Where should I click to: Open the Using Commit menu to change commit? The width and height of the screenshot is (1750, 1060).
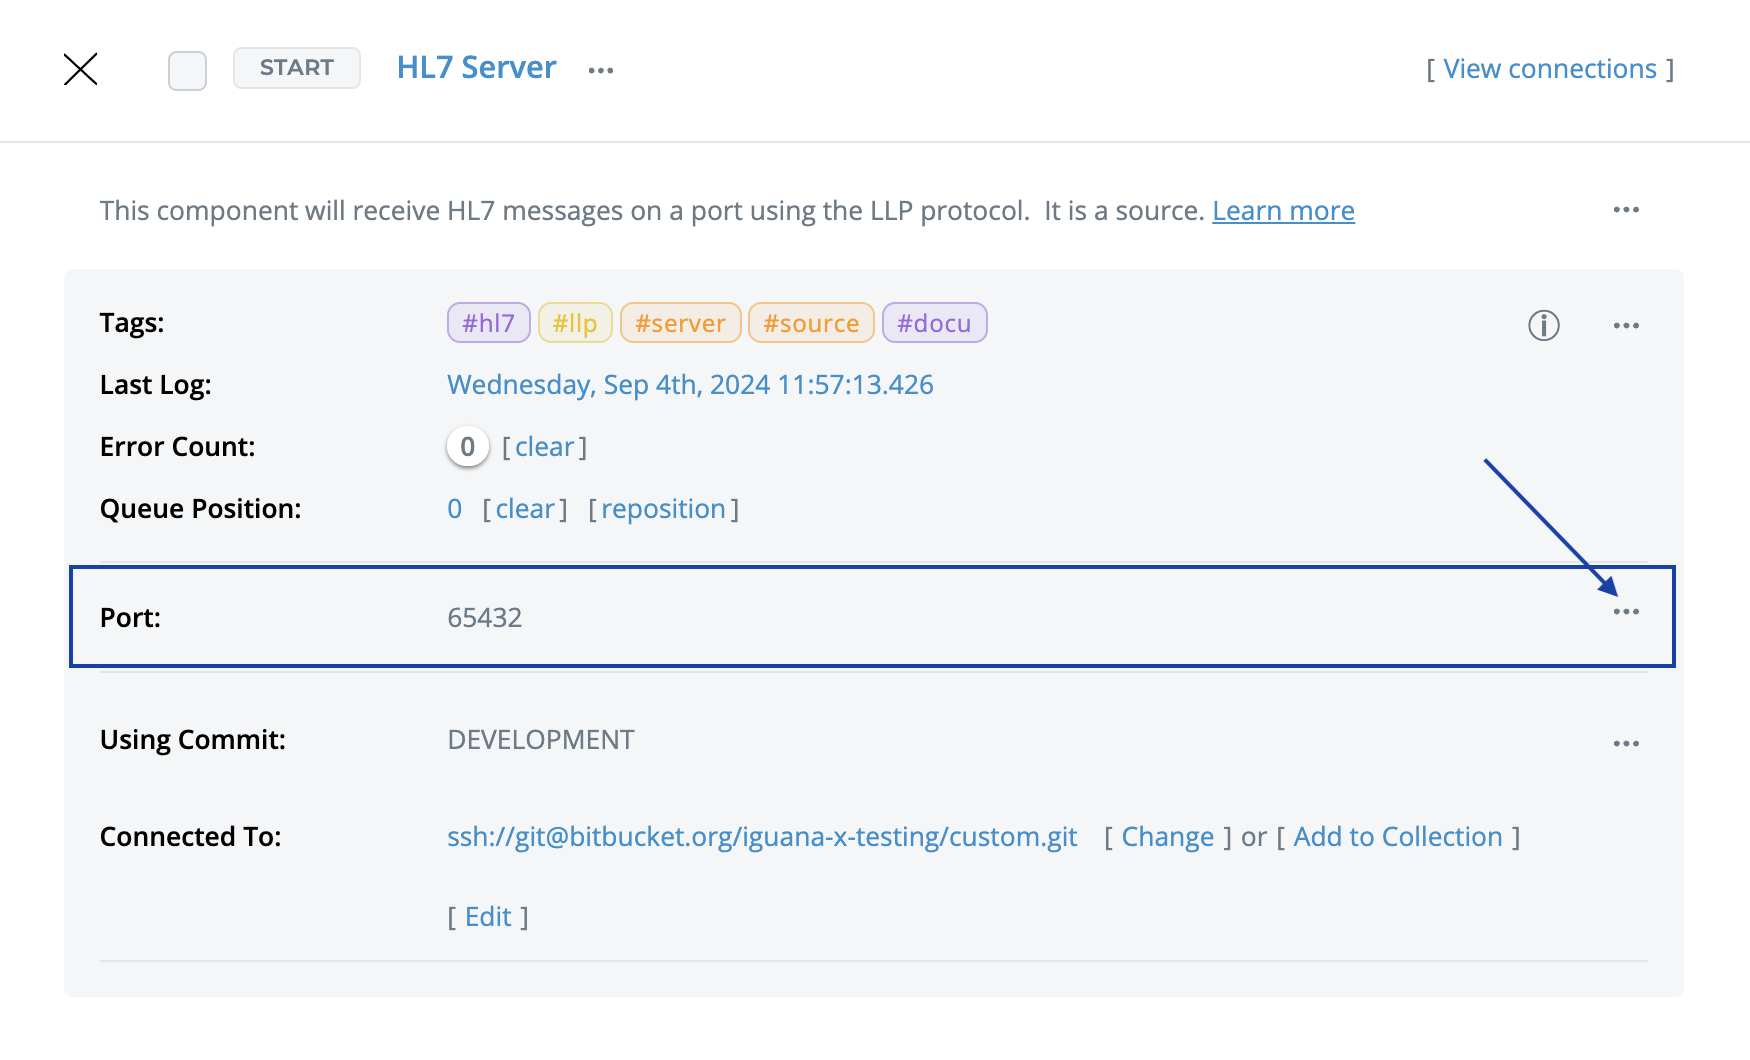pos(1627,742)
